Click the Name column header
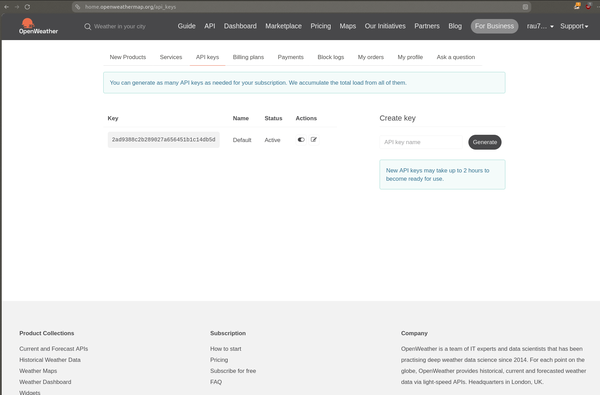 pyautogui.click(x=241, y=118)
